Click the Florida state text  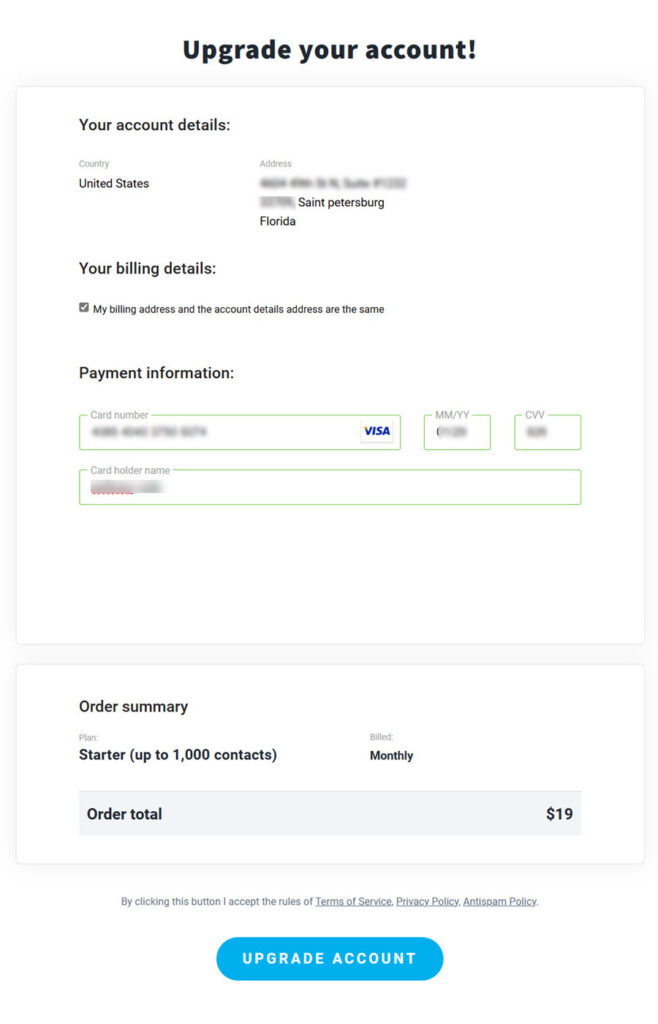pos(277,221)
